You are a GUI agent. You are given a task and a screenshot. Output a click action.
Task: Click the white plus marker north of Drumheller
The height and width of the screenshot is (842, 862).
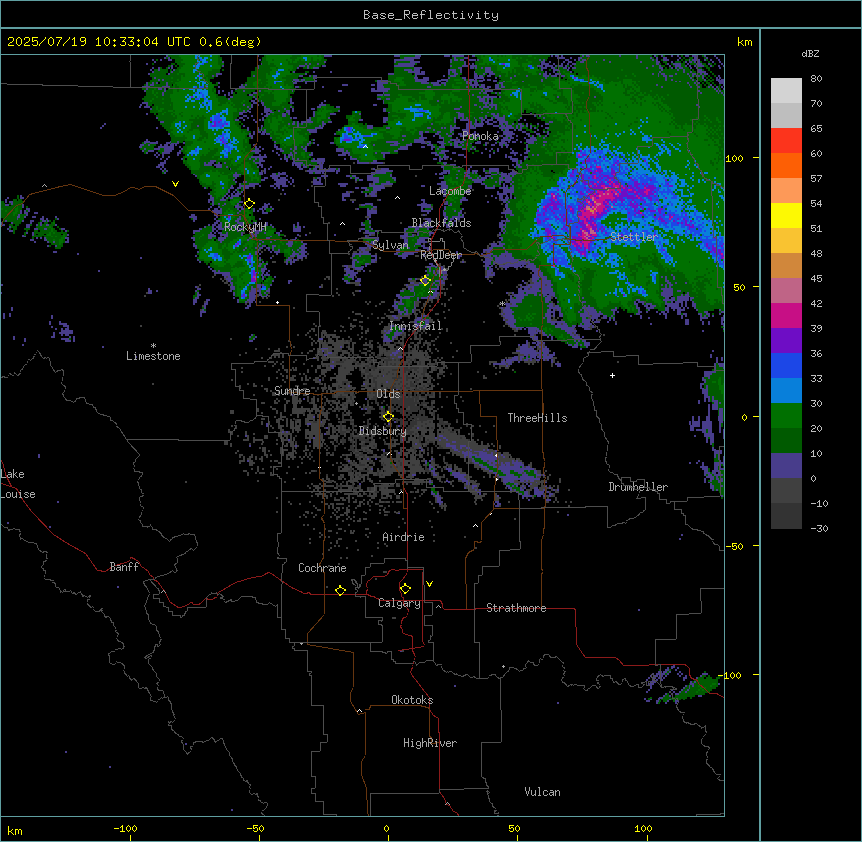coord(612,375)
